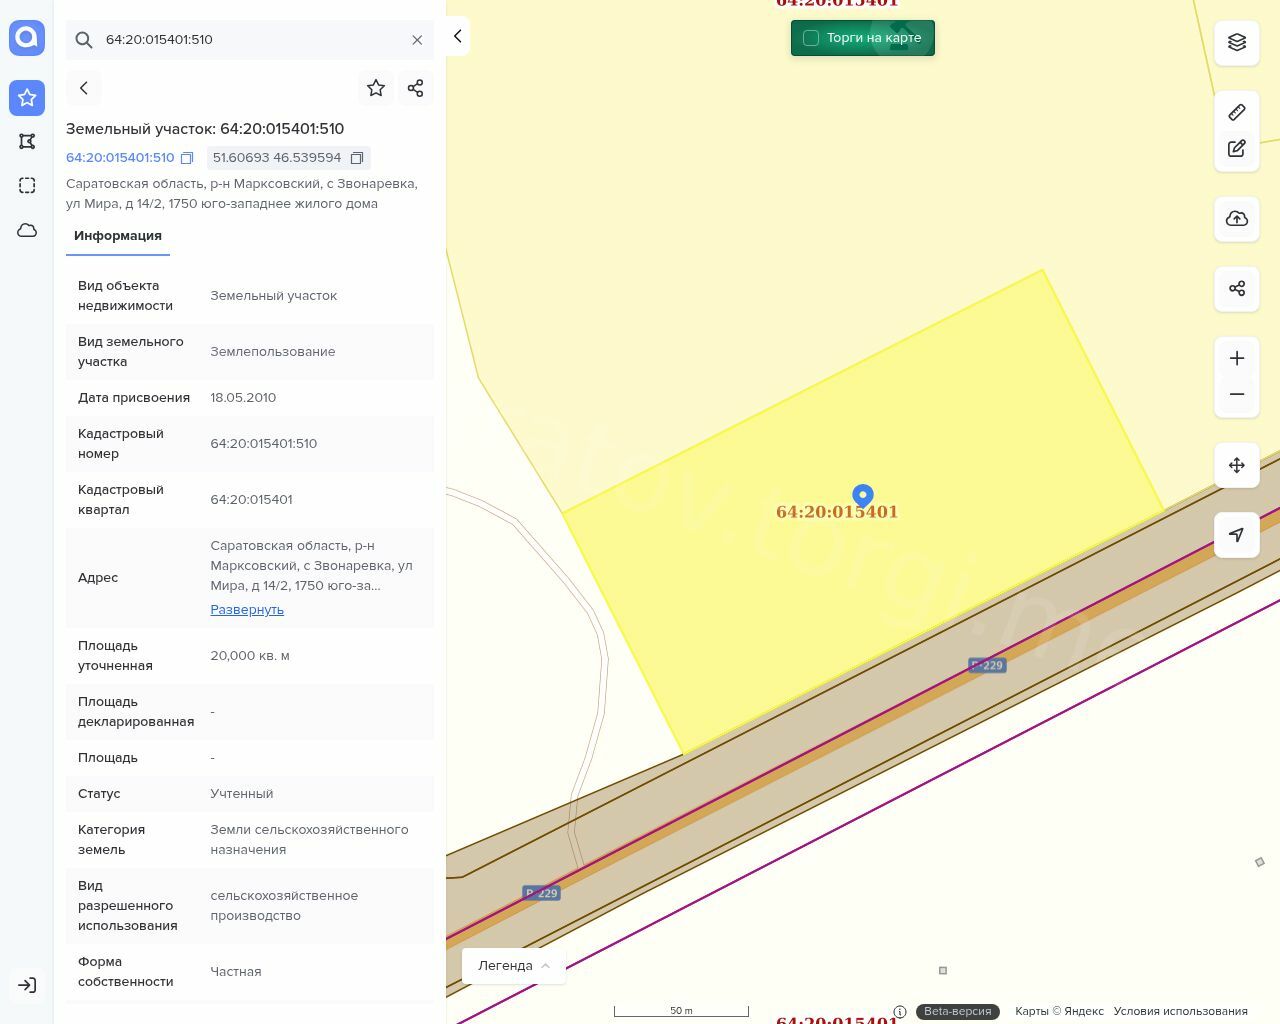1280x1024 pixels.
Task: Copy coordinates 51.60693 46.539594
Action: point(357,158)
